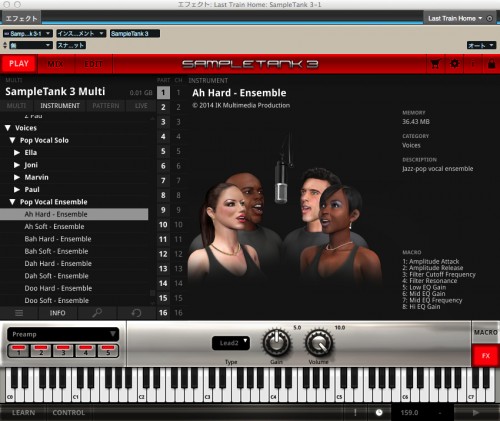Toggle the red FX button
The height and width of the screenshot is (421, 500).
(x=486, y=356)
